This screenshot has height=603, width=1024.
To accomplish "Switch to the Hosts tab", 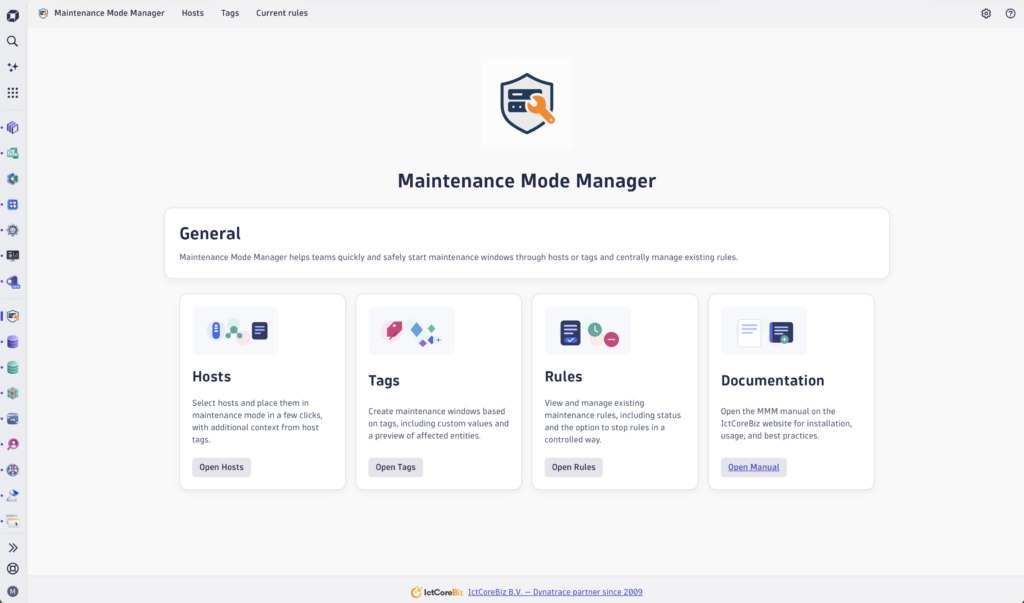I will pyautogui.click(x=193, y=14).
